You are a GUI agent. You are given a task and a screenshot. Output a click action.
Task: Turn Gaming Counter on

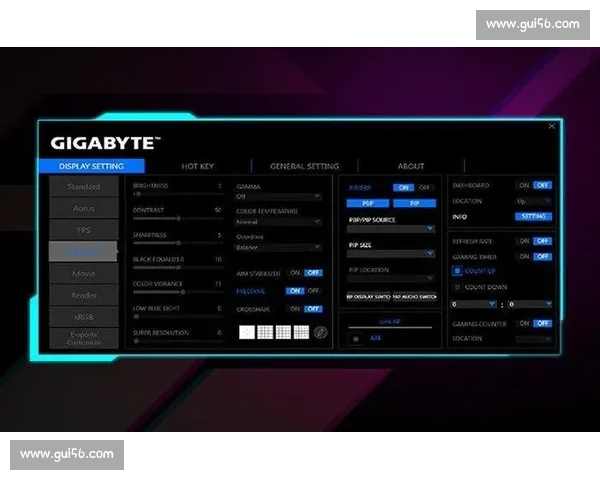click(x=524, y=323)
